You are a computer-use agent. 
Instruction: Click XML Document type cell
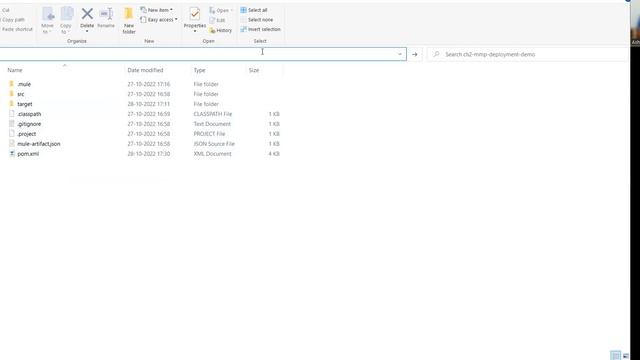pyautogui.click(x=212, y=154)
